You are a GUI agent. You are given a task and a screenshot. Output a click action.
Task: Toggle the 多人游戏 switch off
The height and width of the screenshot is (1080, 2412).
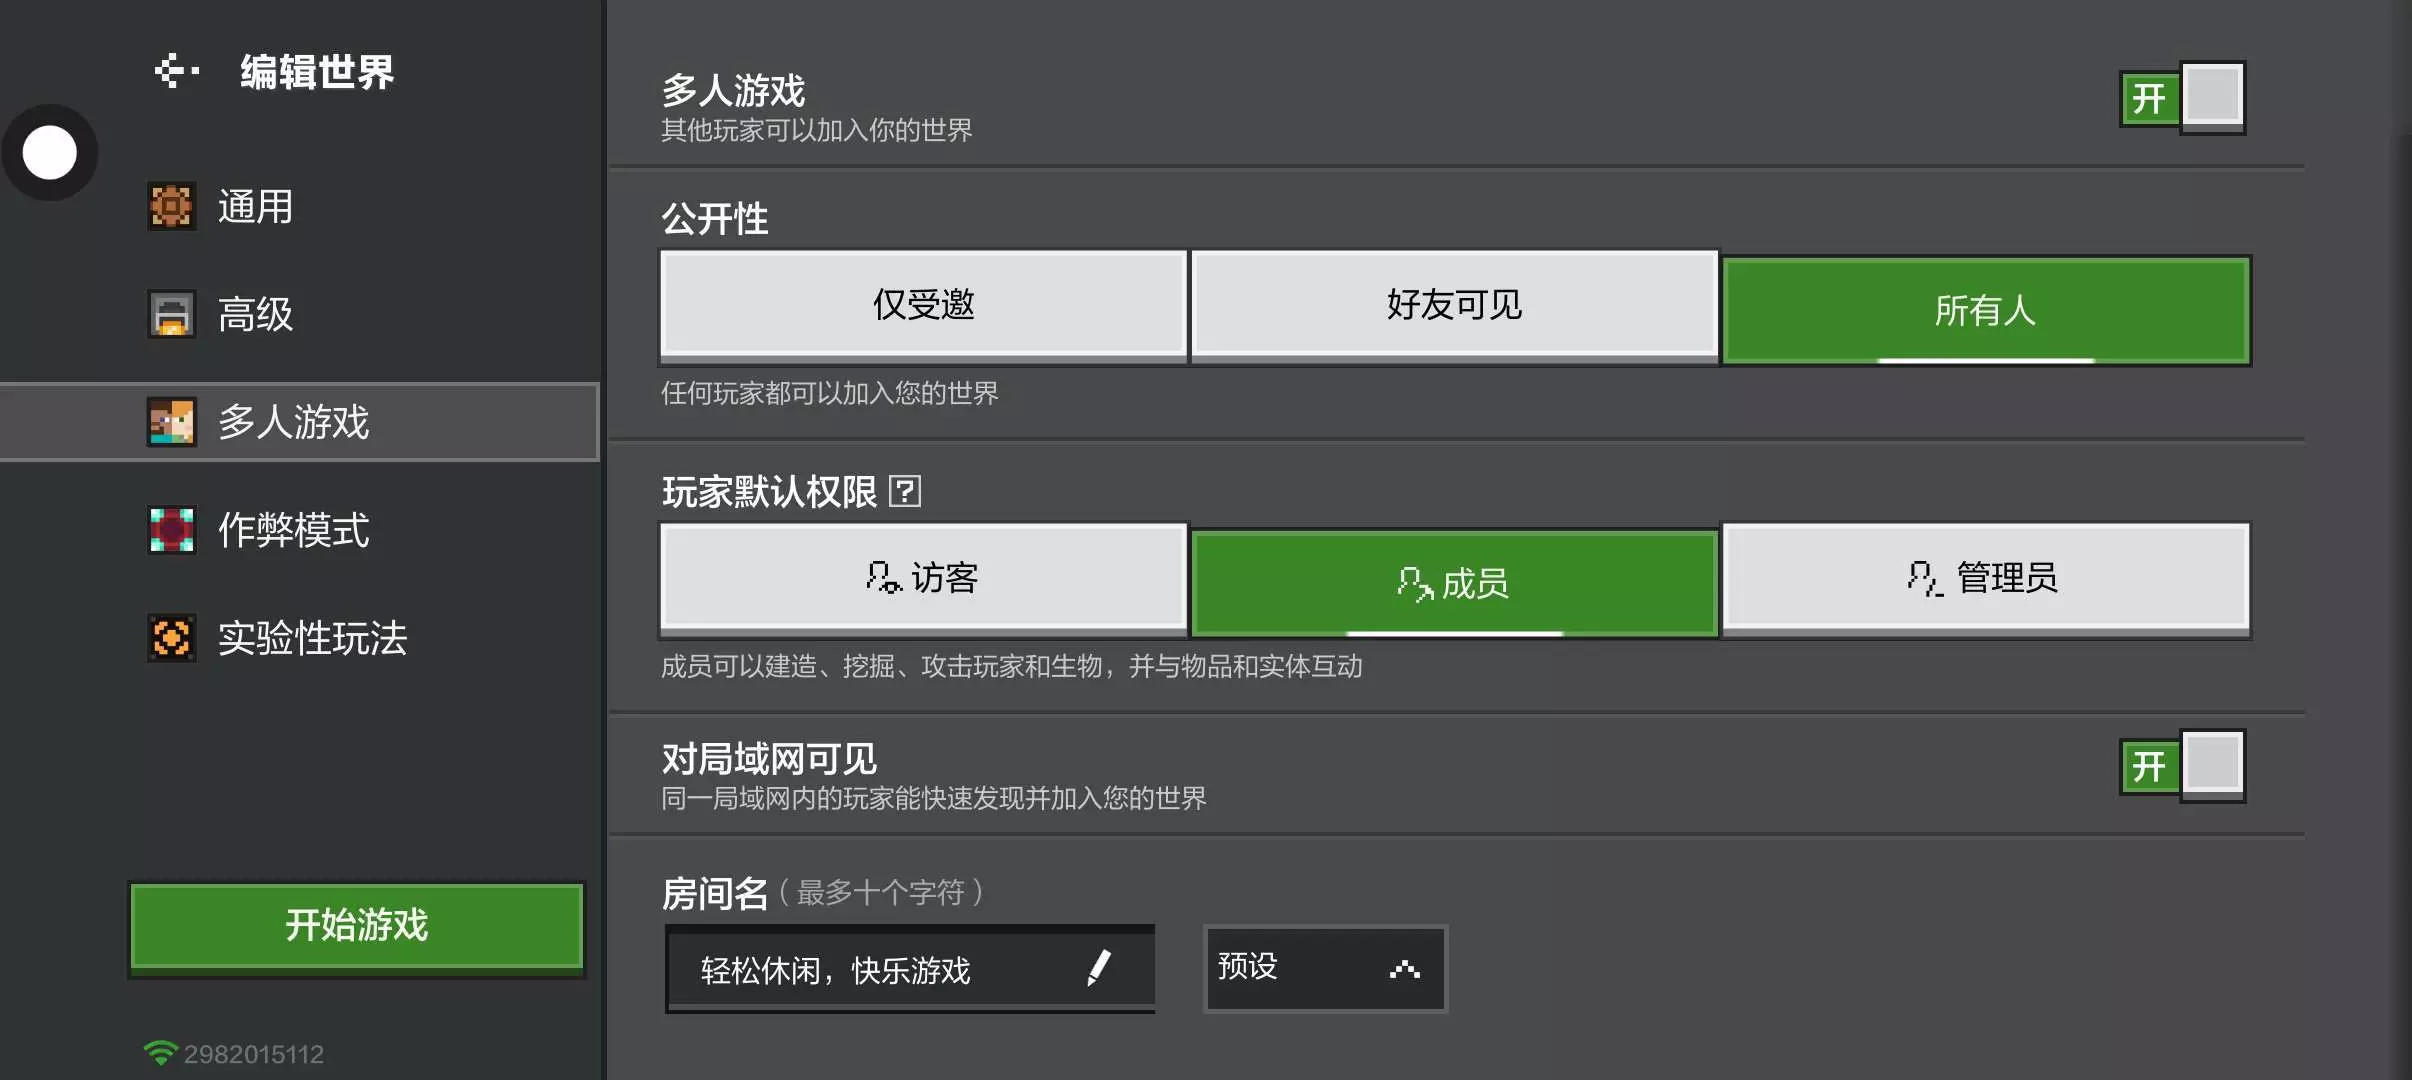coord(2182,97)
